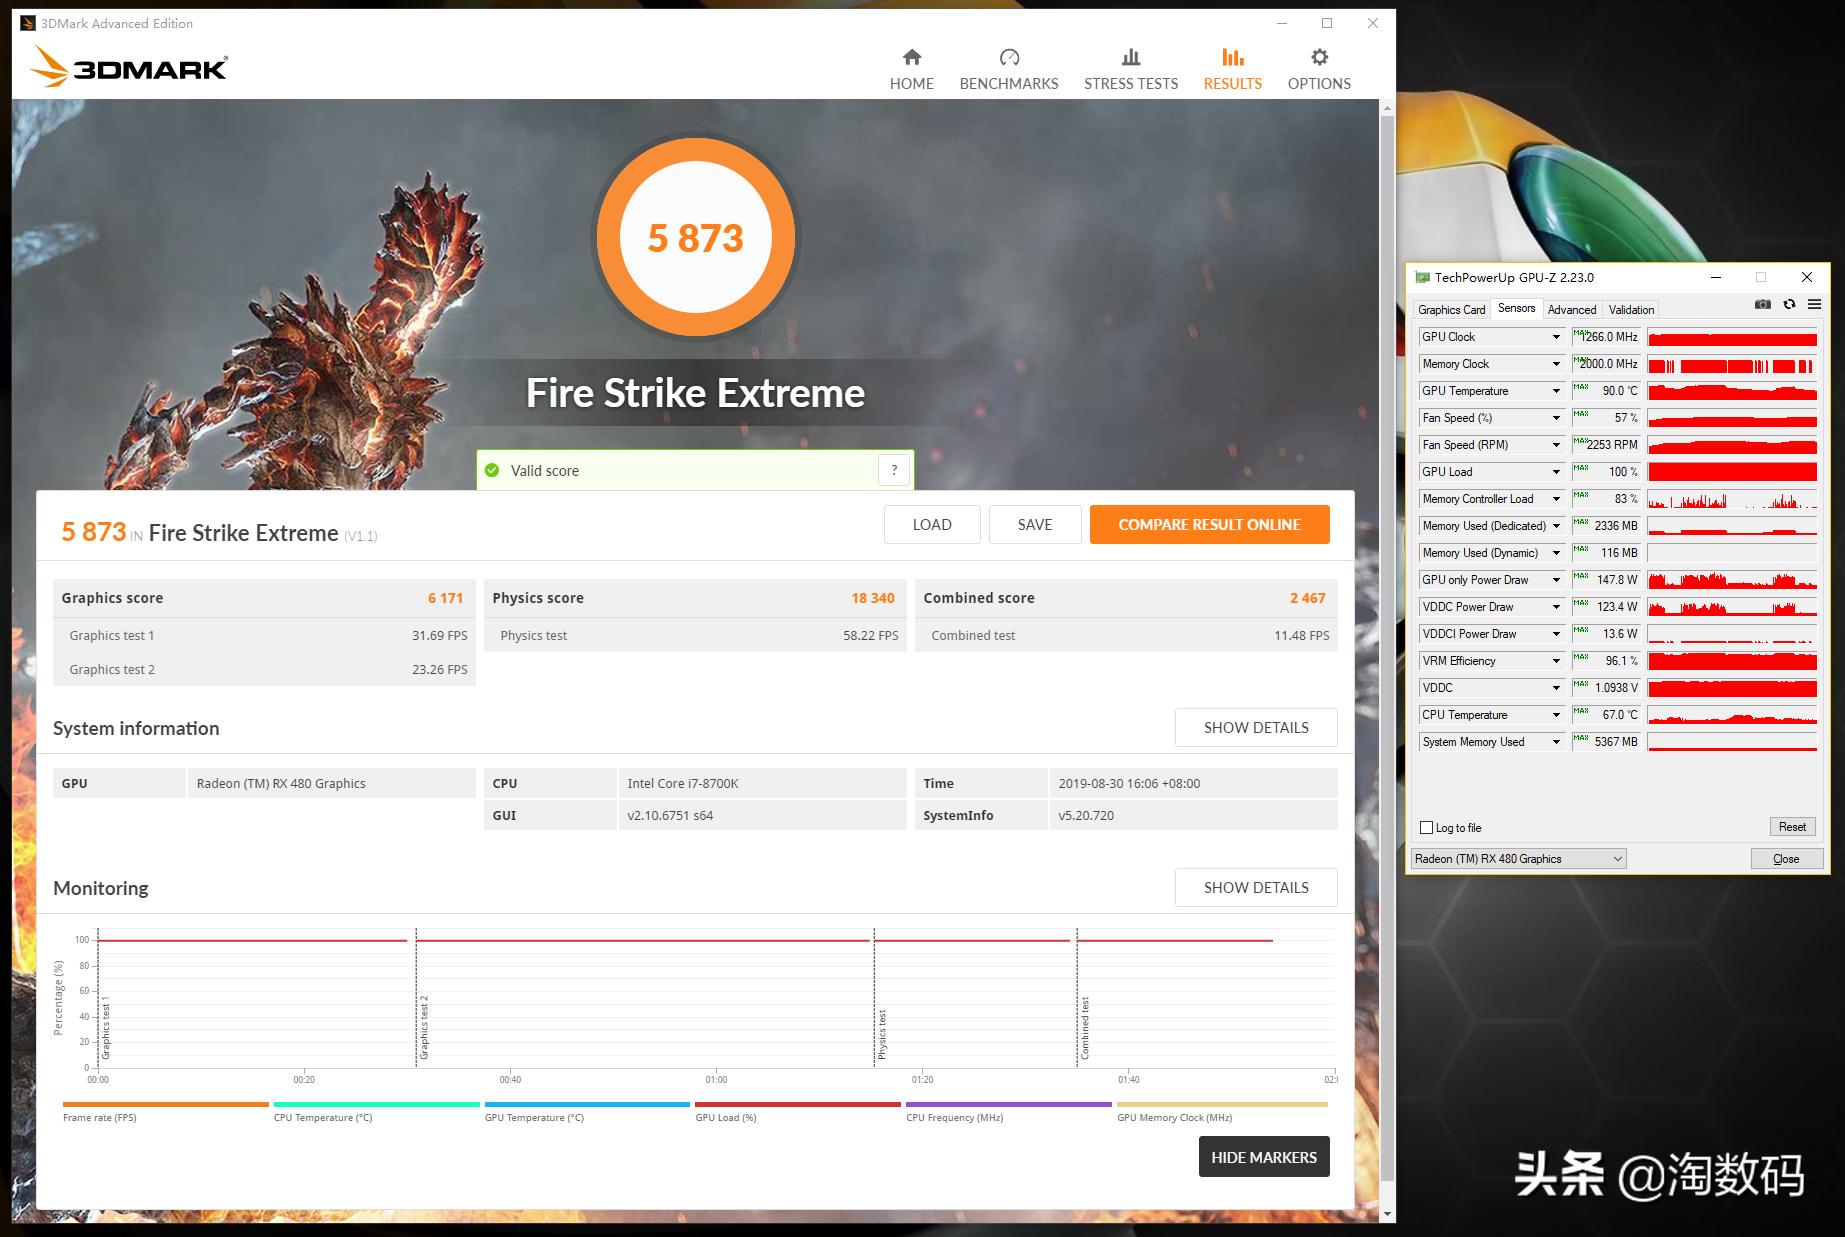Take a GPU-Z screenshot with camera icon
1845x1237 pixels.
1763,305
